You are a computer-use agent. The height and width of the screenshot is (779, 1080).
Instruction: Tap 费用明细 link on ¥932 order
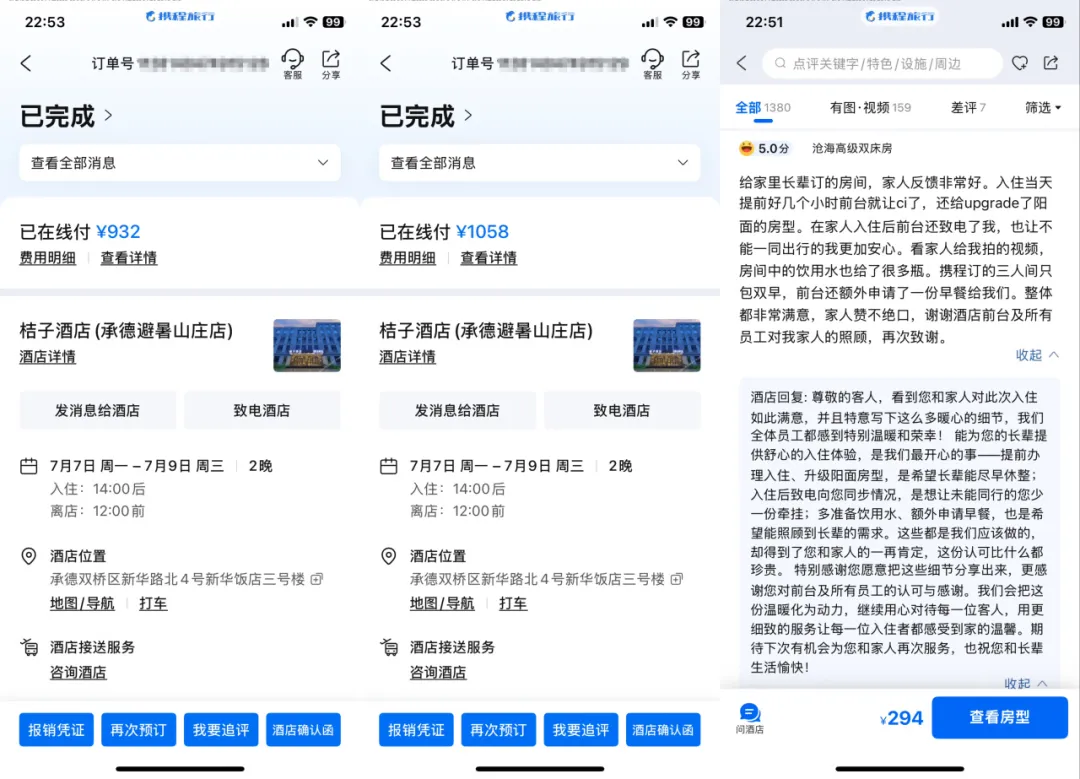(48, 258)
